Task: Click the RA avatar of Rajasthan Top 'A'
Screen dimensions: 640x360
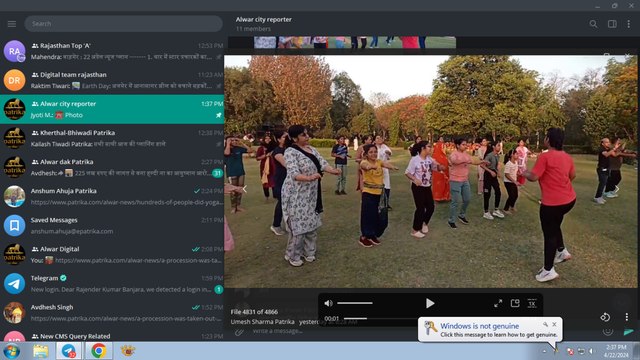Action: tap(14, 51)
